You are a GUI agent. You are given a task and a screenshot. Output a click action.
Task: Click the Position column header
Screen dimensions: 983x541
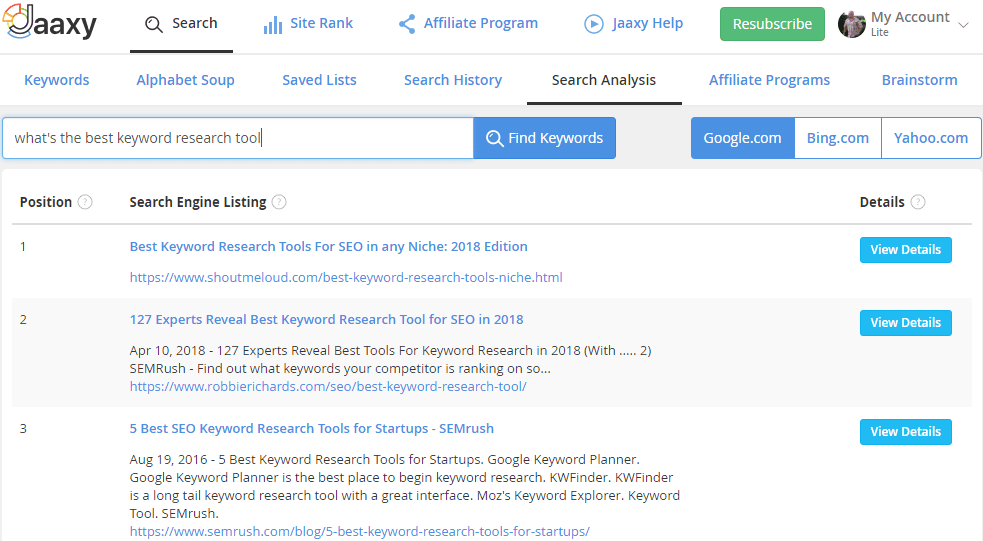click(46, 202)
